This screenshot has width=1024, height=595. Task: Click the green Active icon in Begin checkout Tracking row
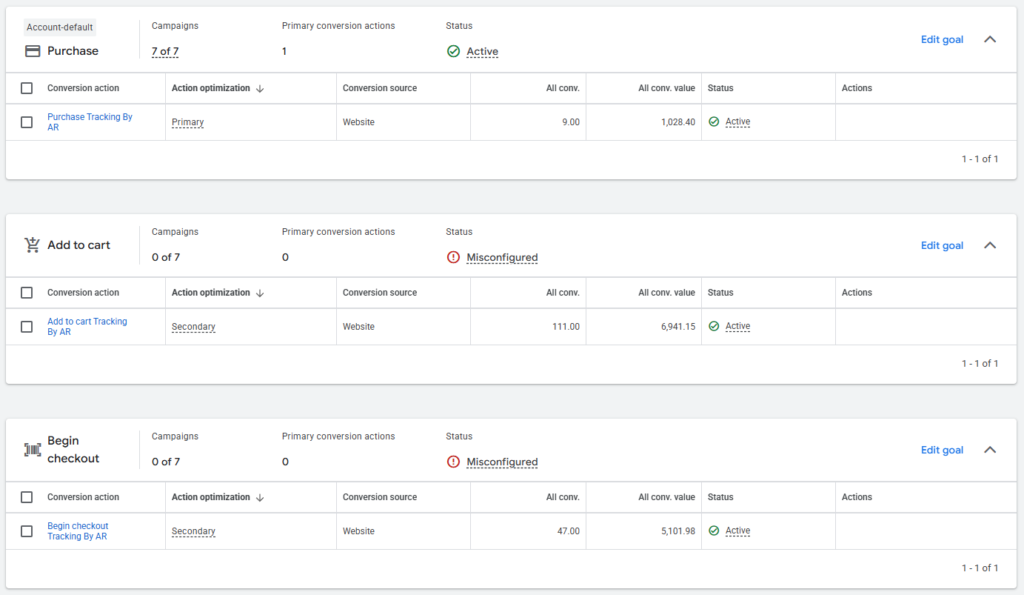[714, 530]
